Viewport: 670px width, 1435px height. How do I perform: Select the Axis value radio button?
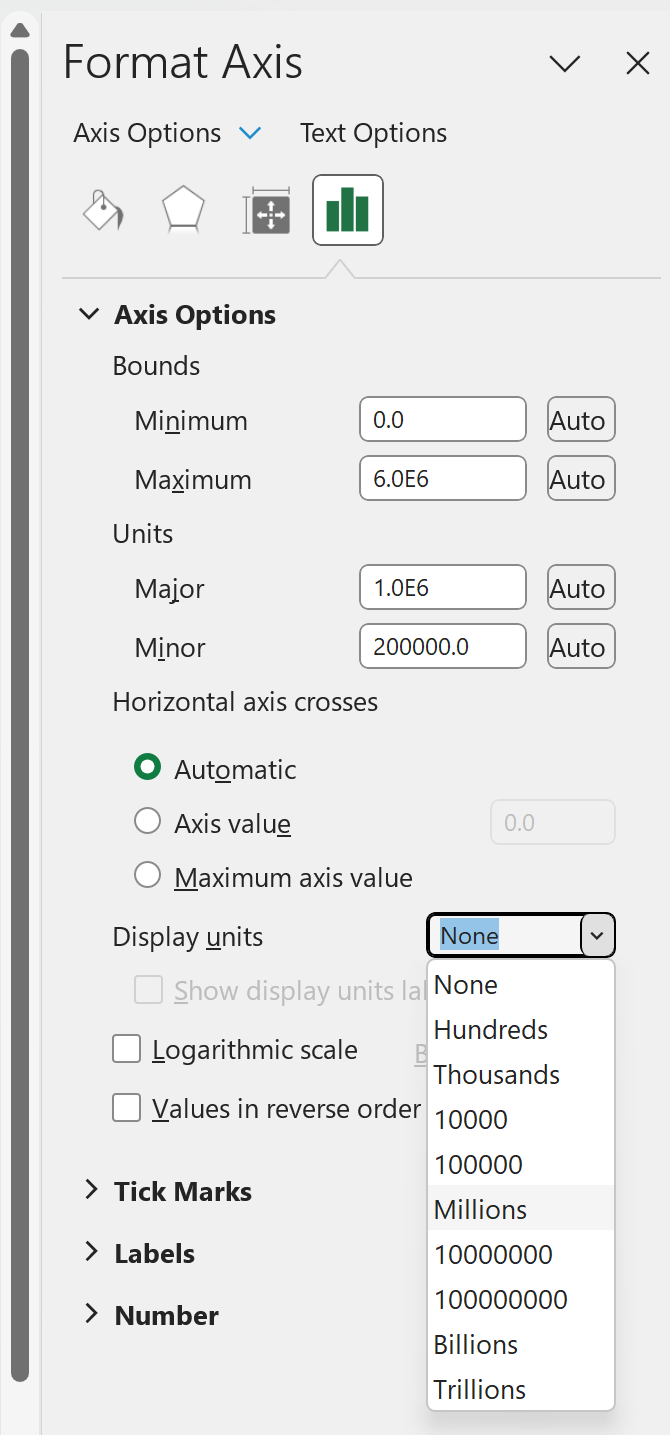(x=147, y=821)
